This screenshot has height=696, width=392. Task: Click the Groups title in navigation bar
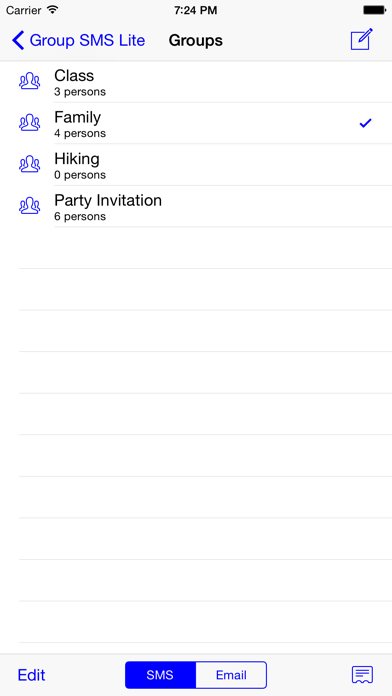pos(196,40)
